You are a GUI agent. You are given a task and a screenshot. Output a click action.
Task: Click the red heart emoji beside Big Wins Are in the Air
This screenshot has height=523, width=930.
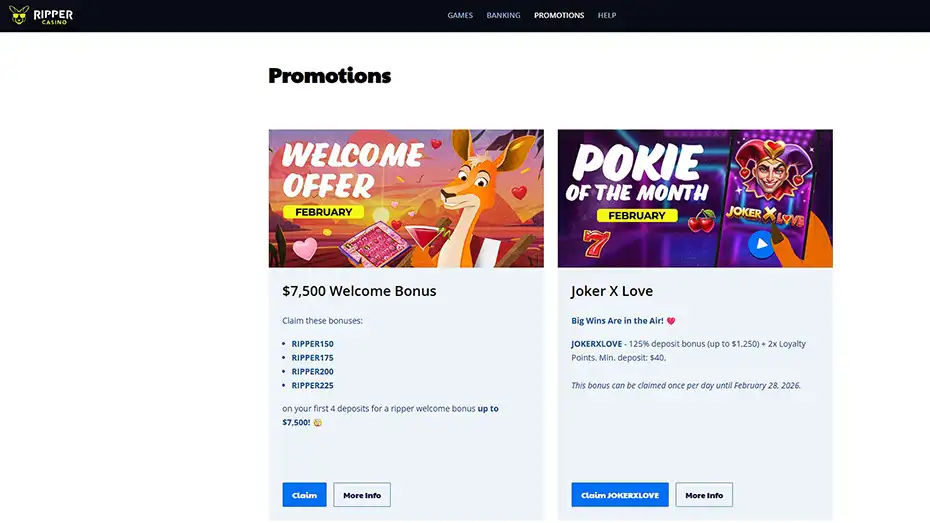tap(671, 321)
